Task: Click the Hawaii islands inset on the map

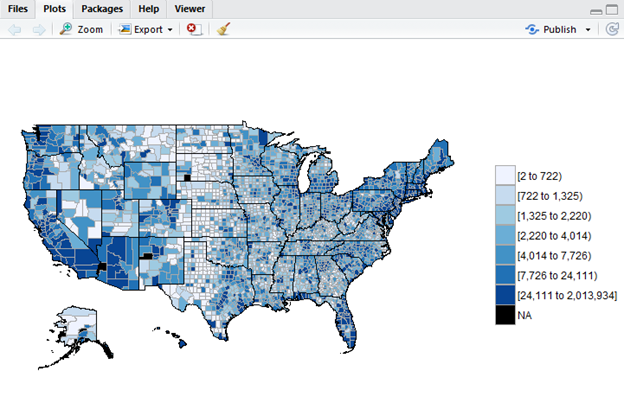Action: coord(170,337)
